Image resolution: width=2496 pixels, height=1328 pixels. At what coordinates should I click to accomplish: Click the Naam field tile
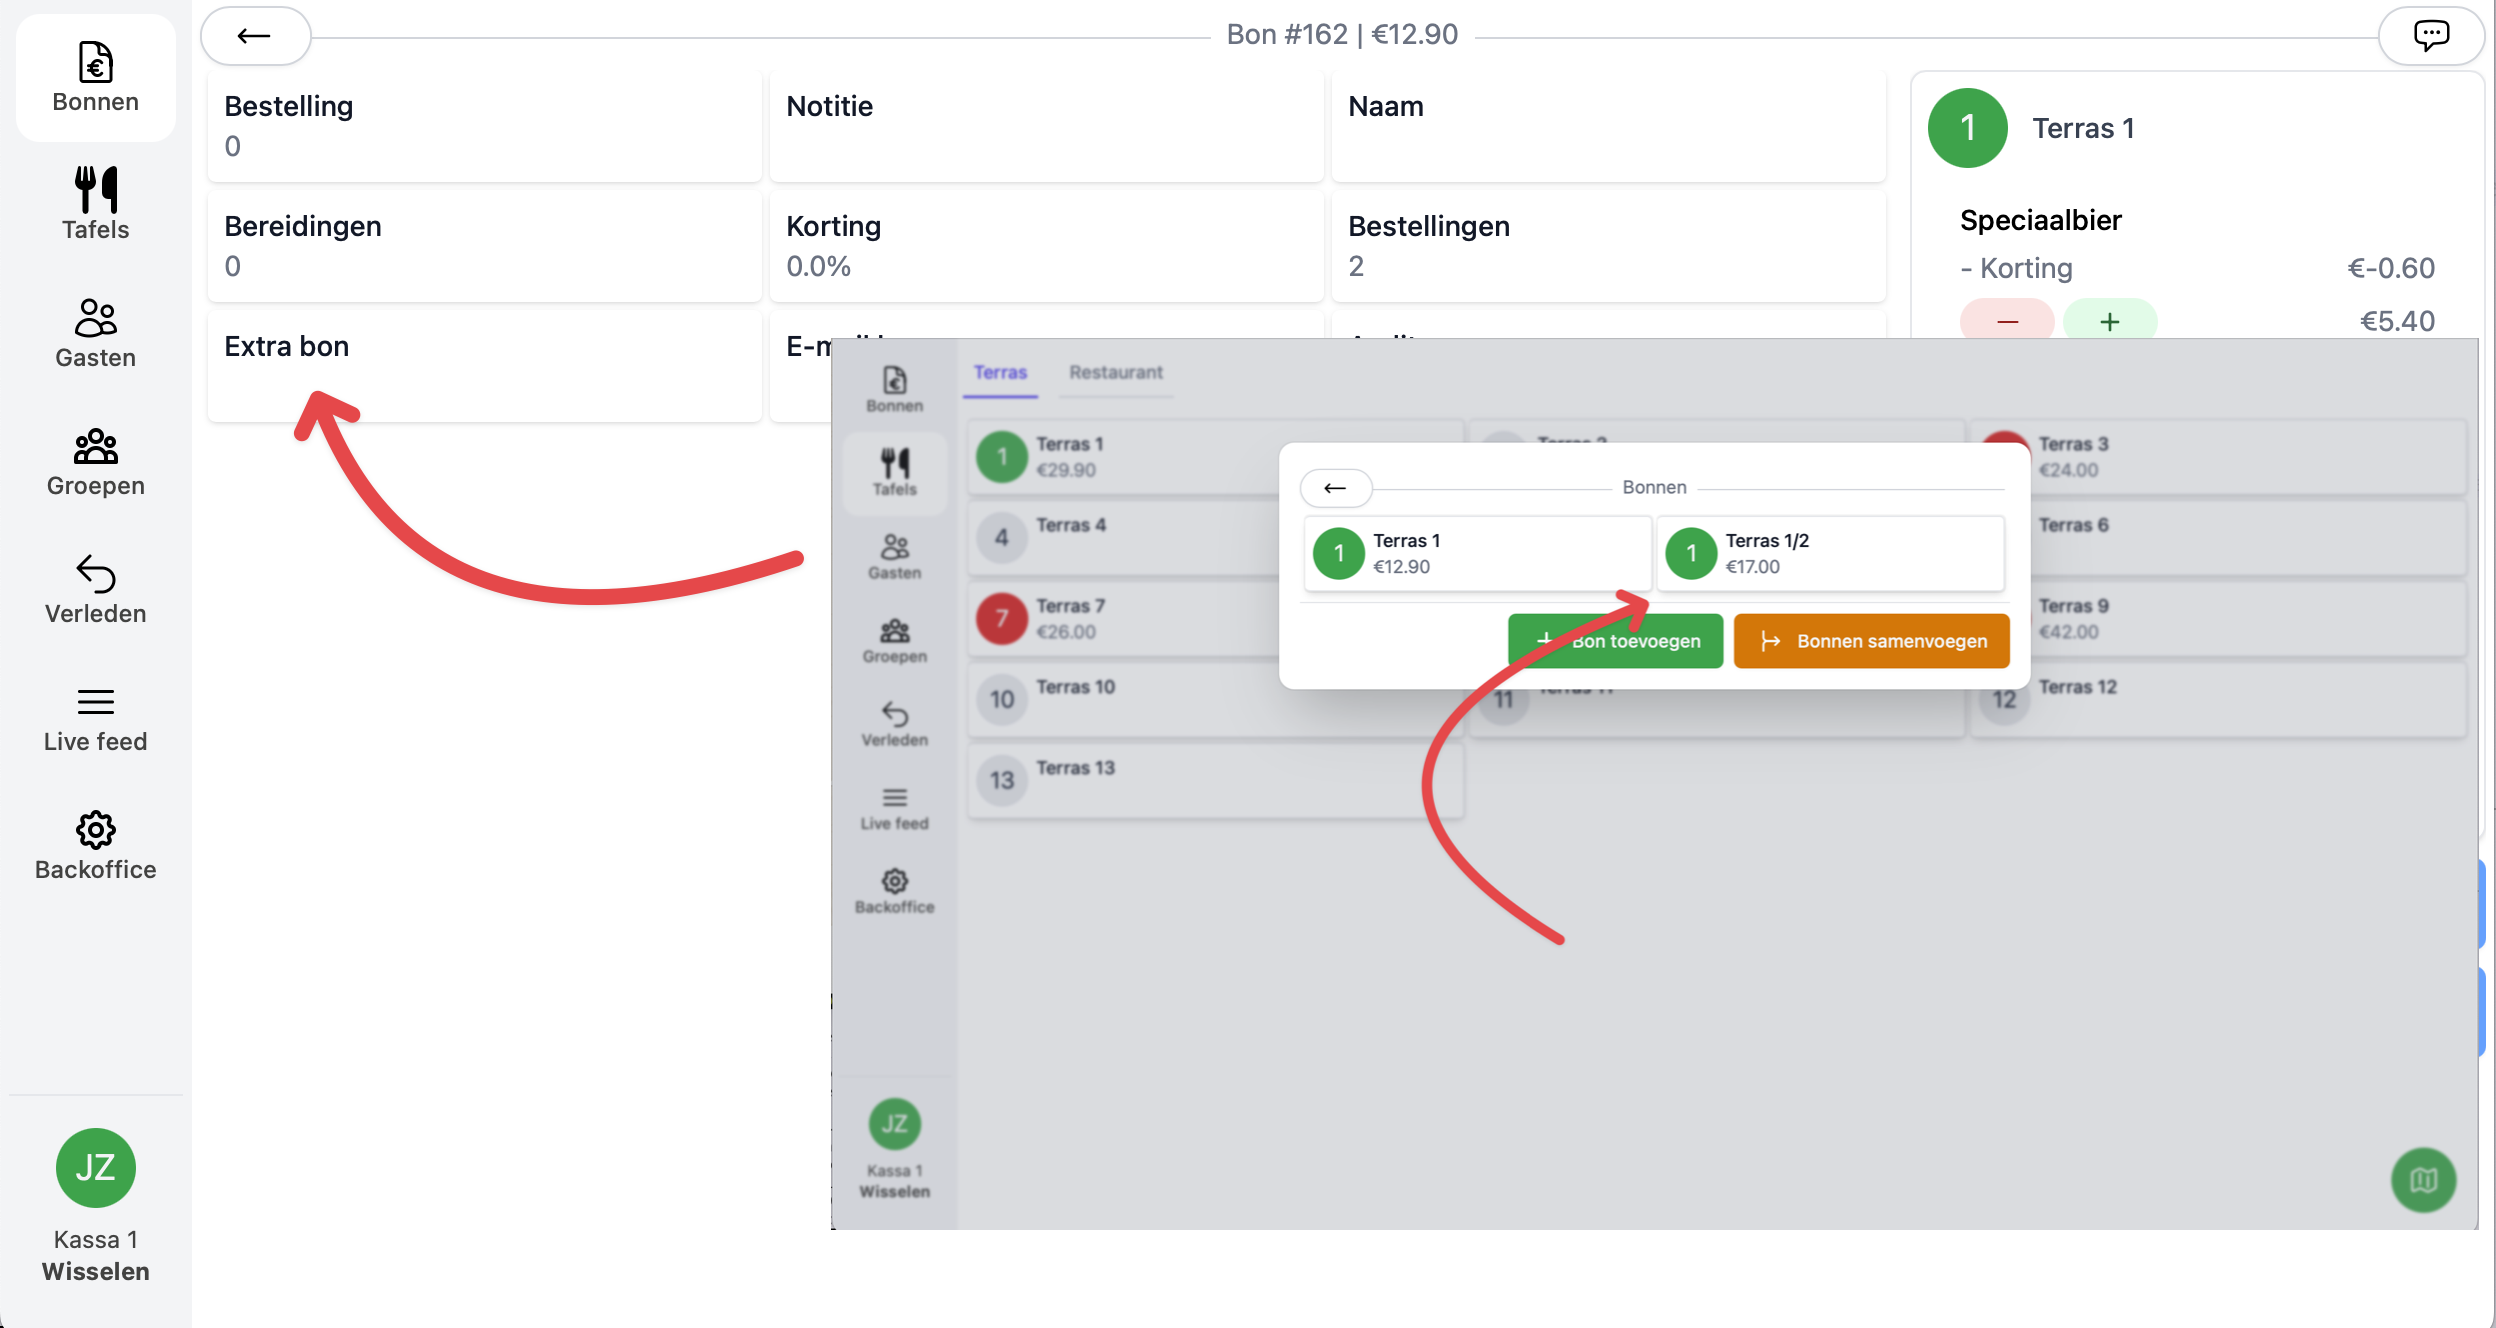click(1608, 126)
